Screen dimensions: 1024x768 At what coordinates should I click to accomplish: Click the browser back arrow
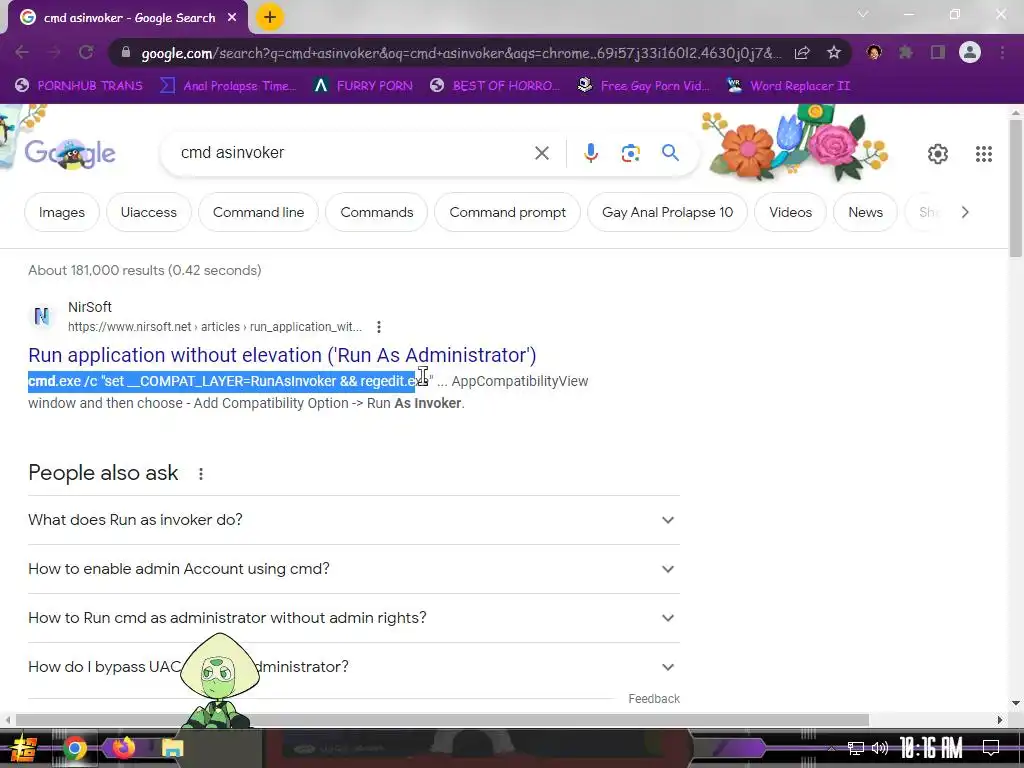[22, 52]
